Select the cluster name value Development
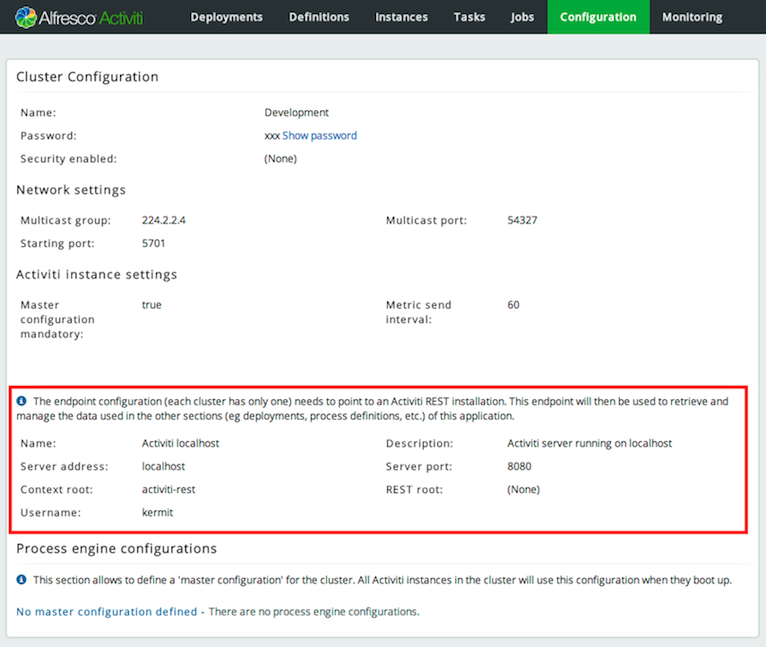Viewport: 766px width, 647px height. [297, 112]
